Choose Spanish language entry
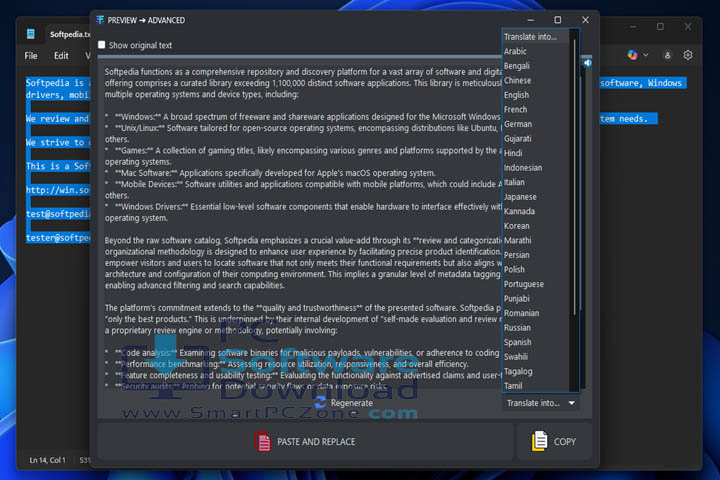 pos(517,342)
